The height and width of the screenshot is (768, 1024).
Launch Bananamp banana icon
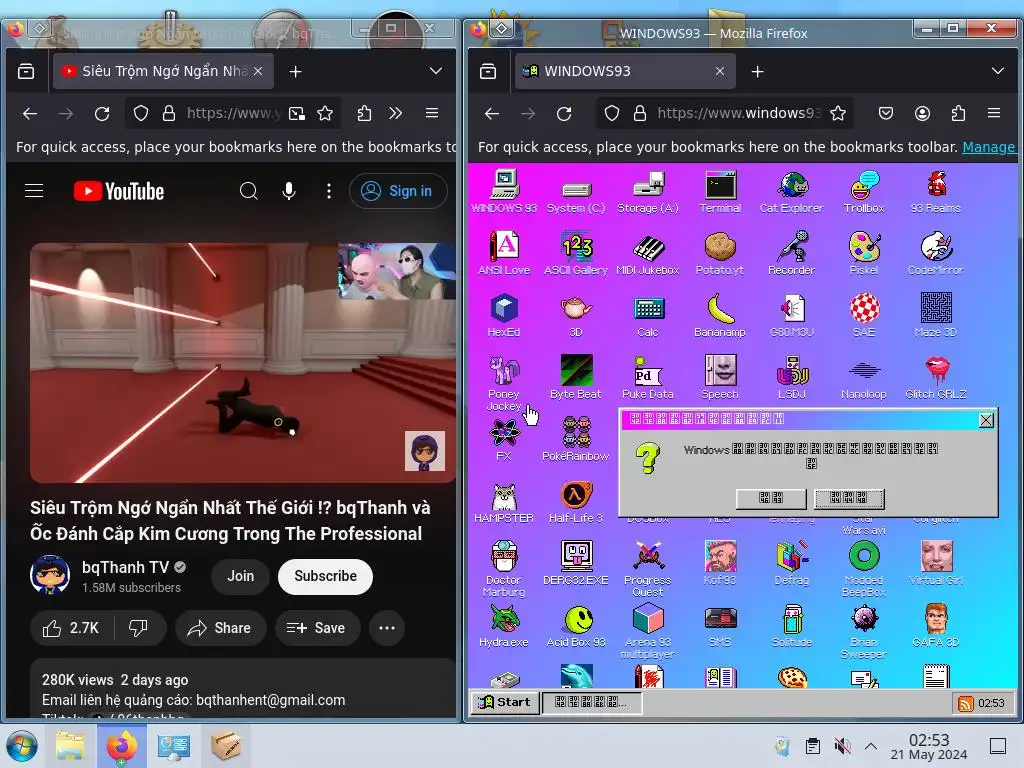[720, 315]
